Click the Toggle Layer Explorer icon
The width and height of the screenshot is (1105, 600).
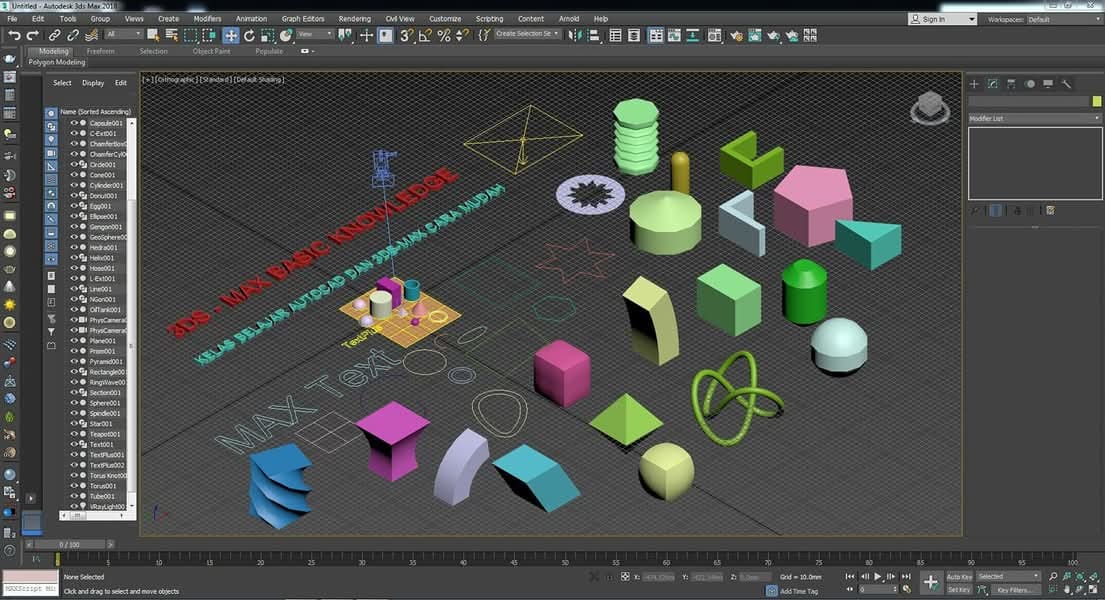(634, 35)
